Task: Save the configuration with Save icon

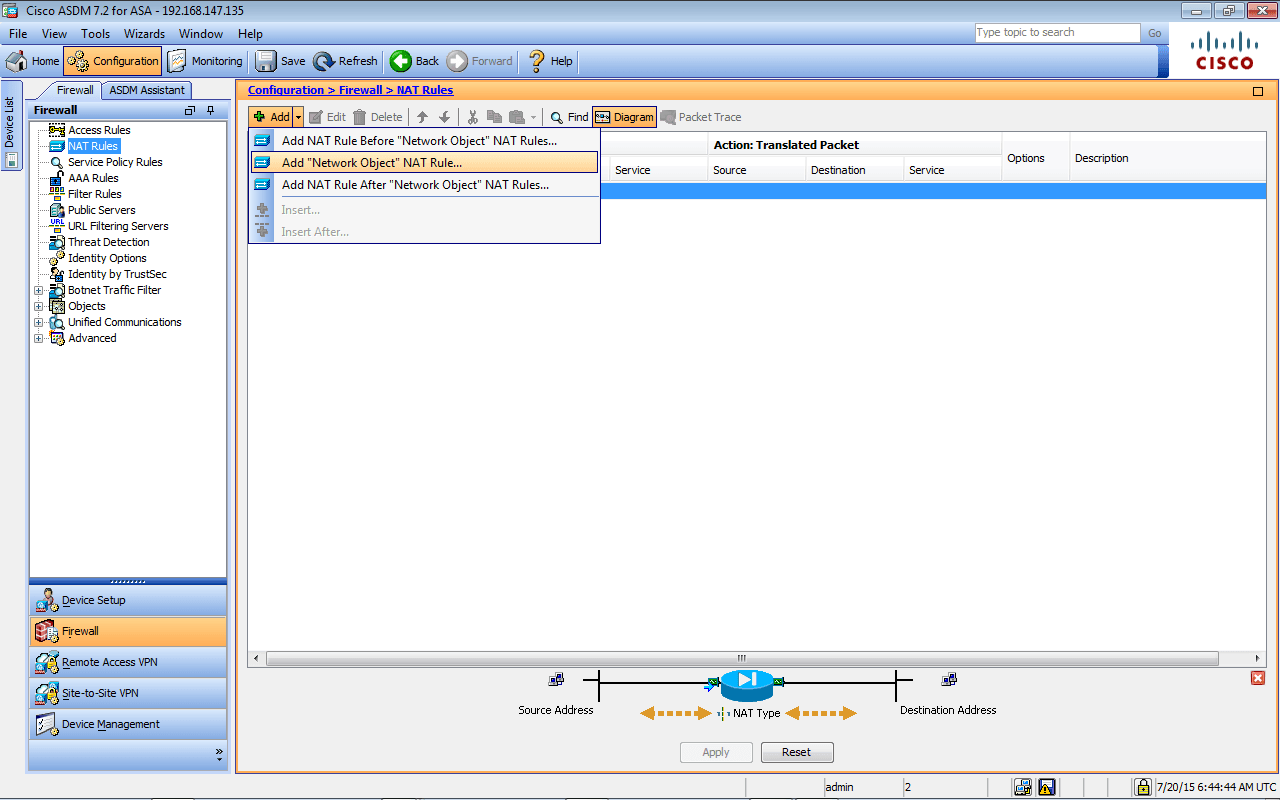Action: point(281,61)
